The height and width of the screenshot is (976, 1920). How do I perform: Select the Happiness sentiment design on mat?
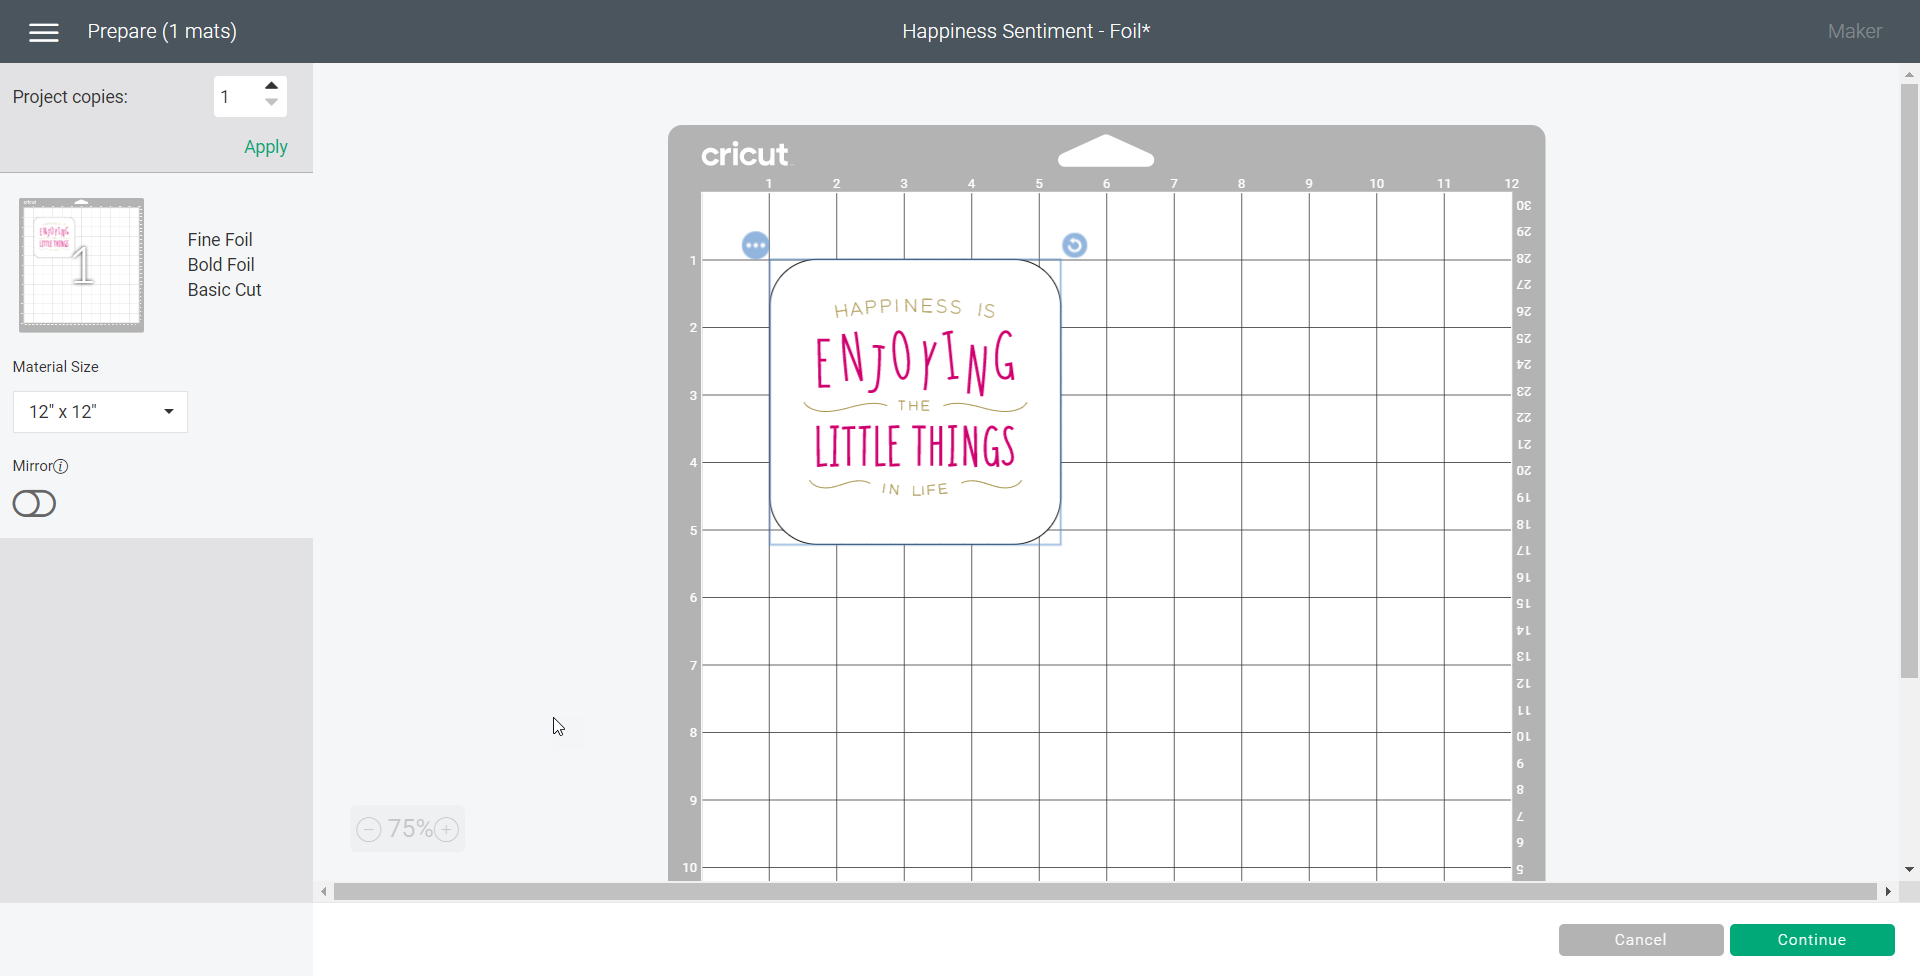click(915, 402)
